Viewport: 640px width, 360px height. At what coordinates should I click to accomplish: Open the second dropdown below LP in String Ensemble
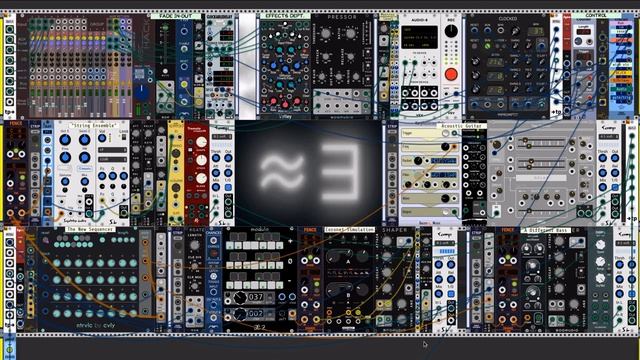click(x=113, y=159)
